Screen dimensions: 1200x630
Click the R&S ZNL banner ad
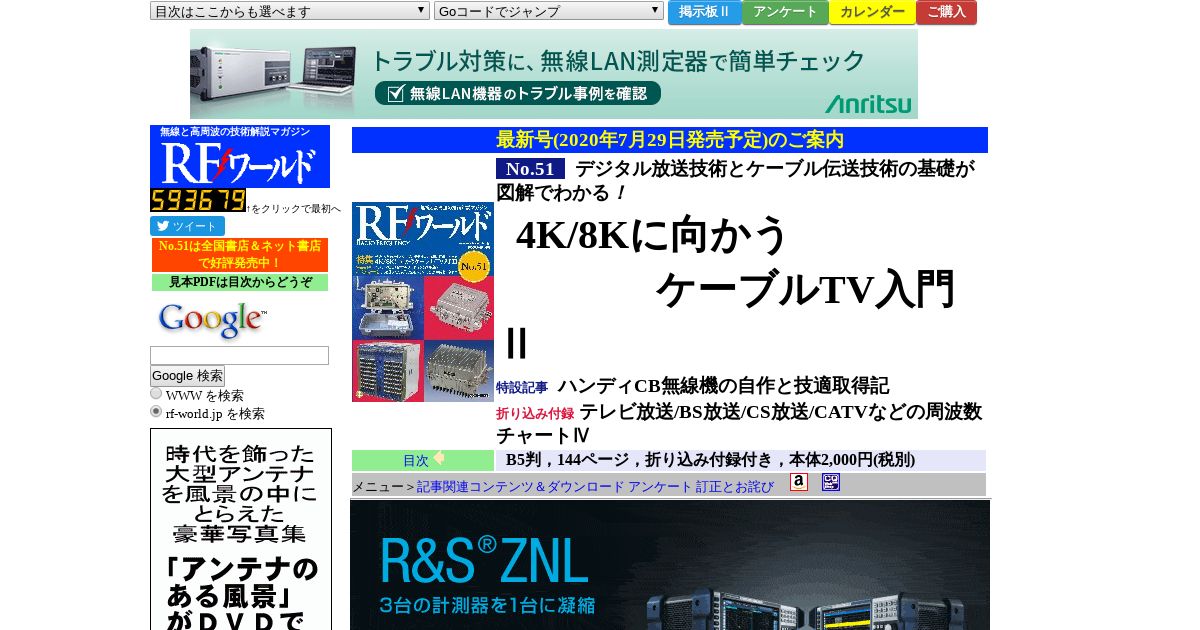tap(670, 565)
